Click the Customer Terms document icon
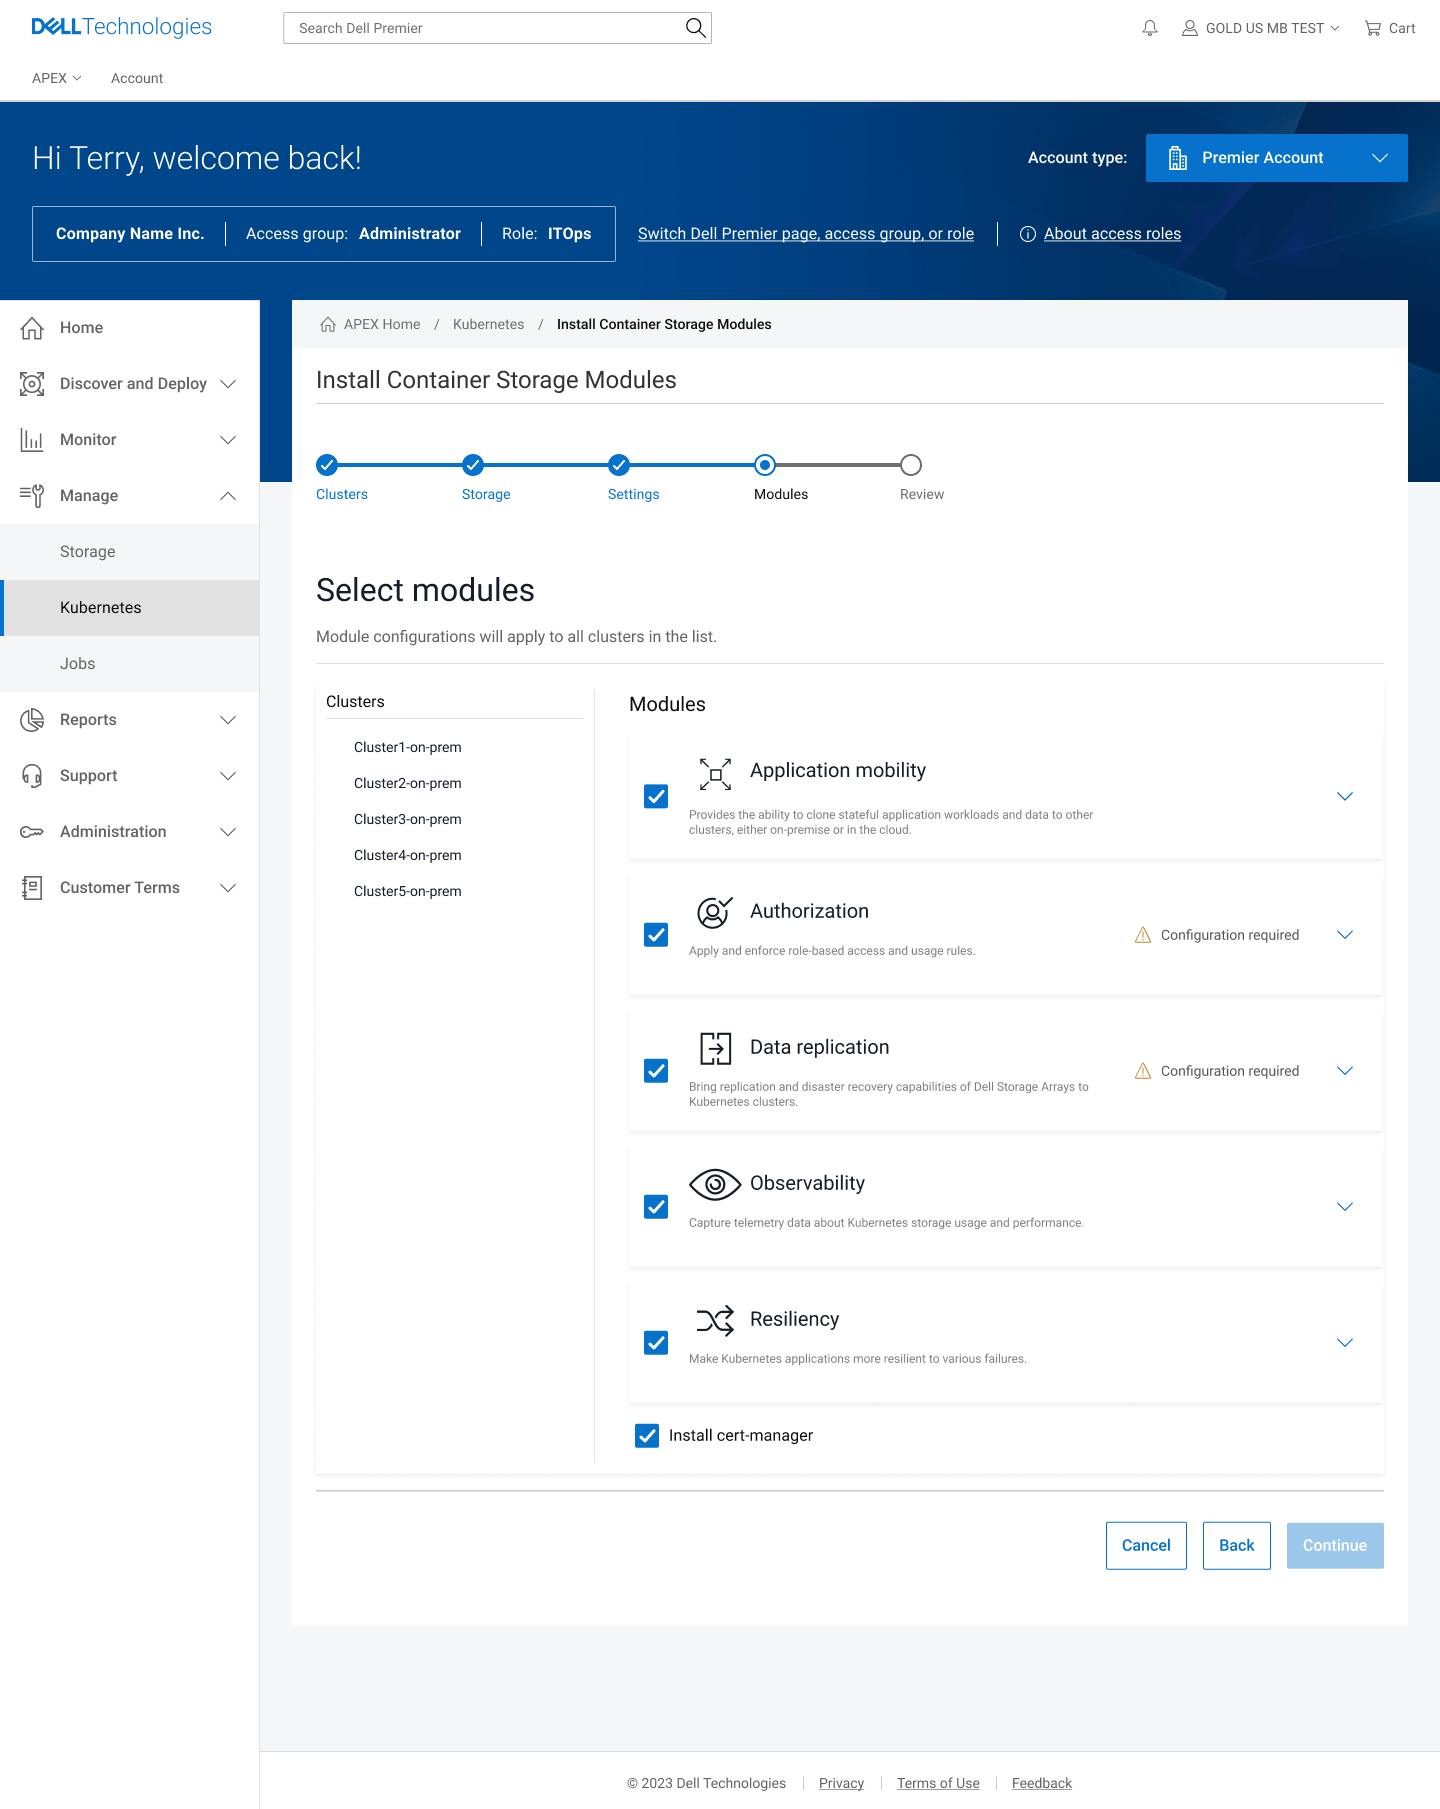The width and height of the screenshot is (1440, 1809). [x=32, y=888]
